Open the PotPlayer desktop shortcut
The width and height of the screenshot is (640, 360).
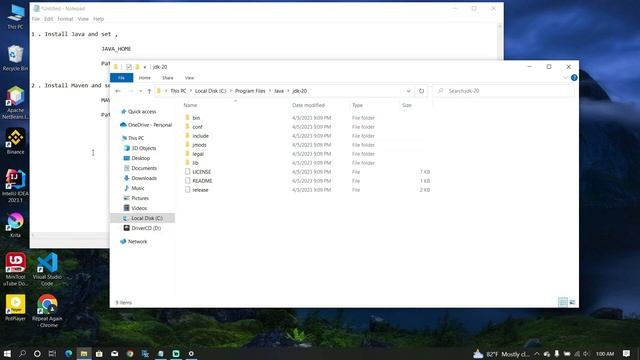[x=16, y=307]
